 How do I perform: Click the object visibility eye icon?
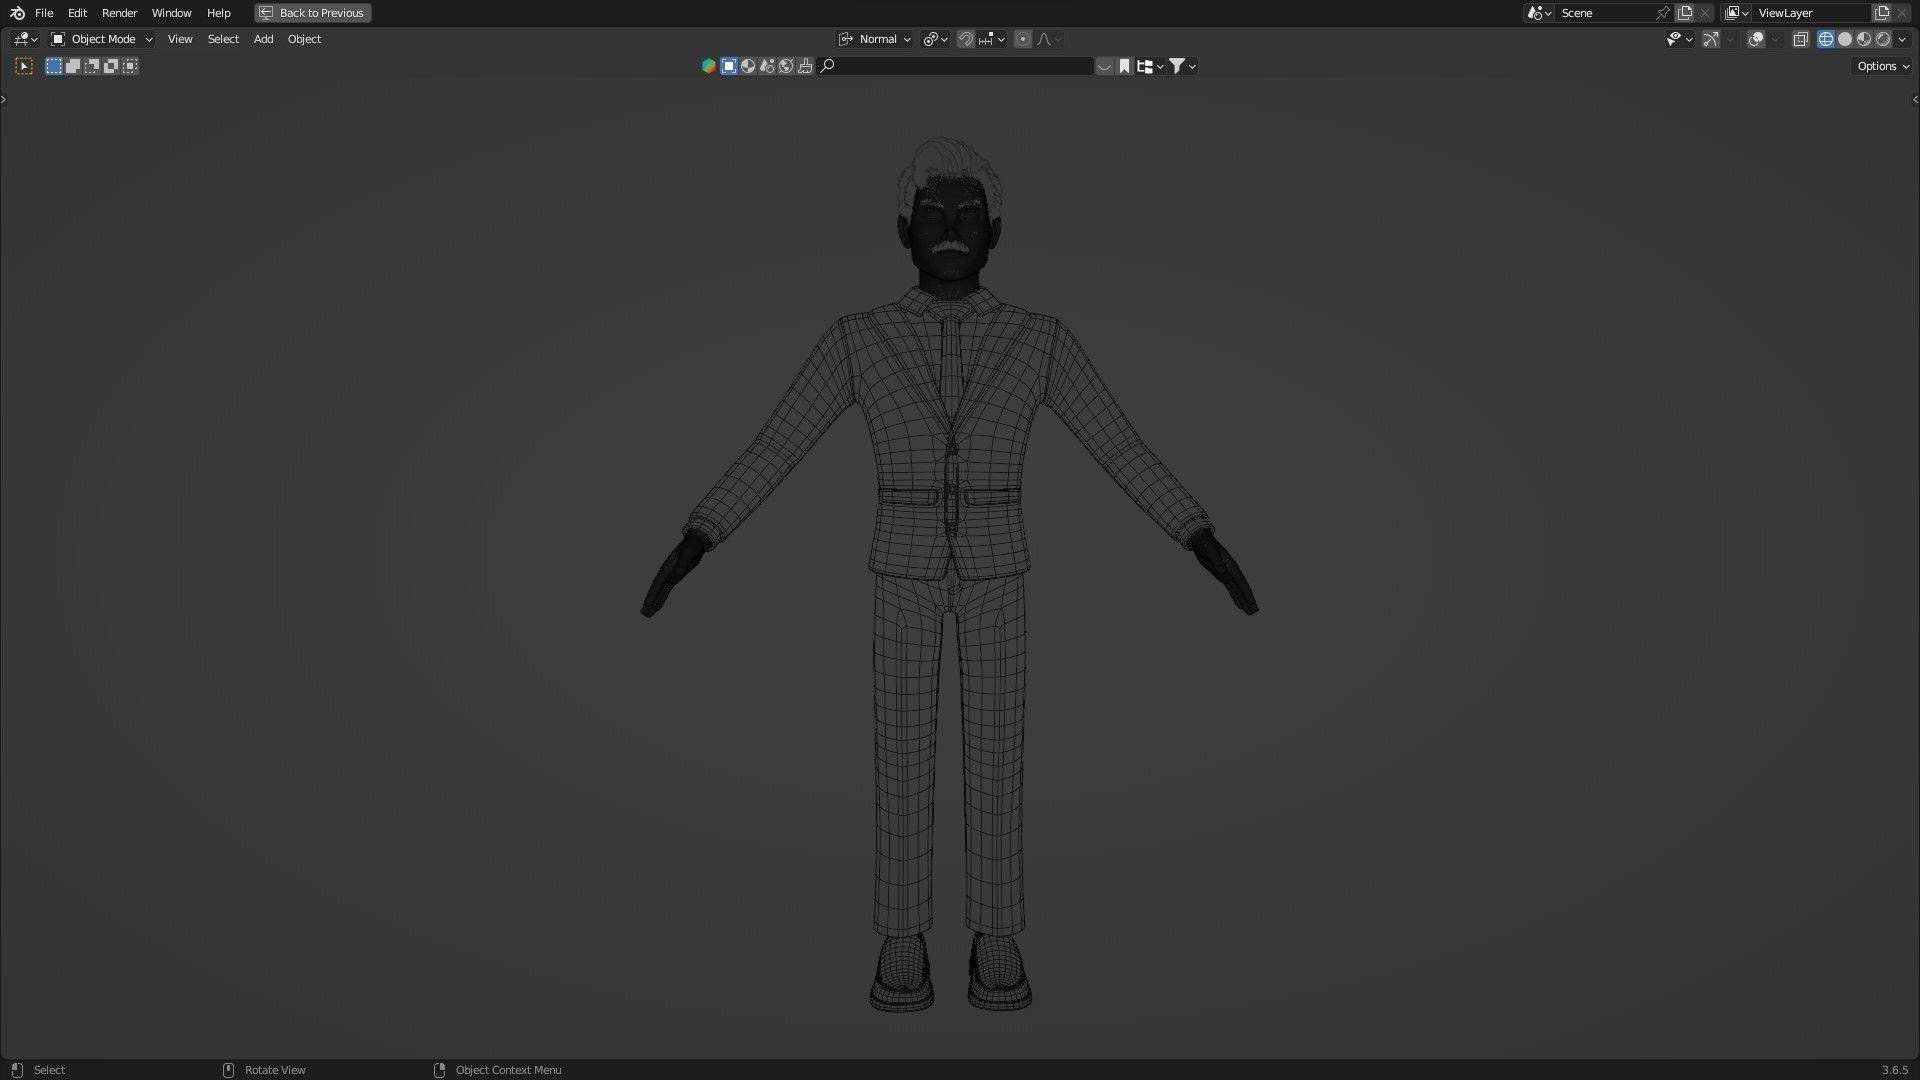(1679, 39)
